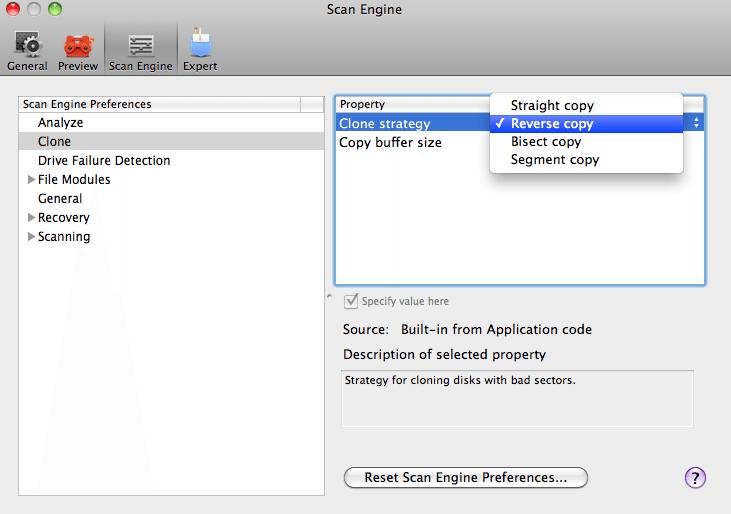Choose the checked Reverse copy option
Image resolution: width=731 pixels, height=514 pixels.
click(586, 123)
